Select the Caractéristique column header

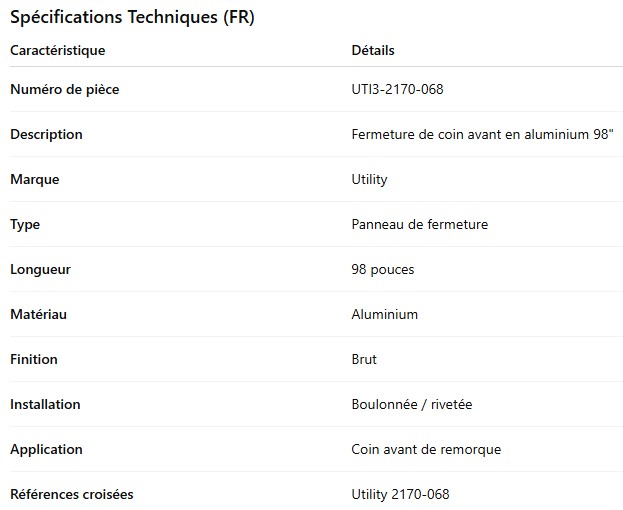pos(57,50)
